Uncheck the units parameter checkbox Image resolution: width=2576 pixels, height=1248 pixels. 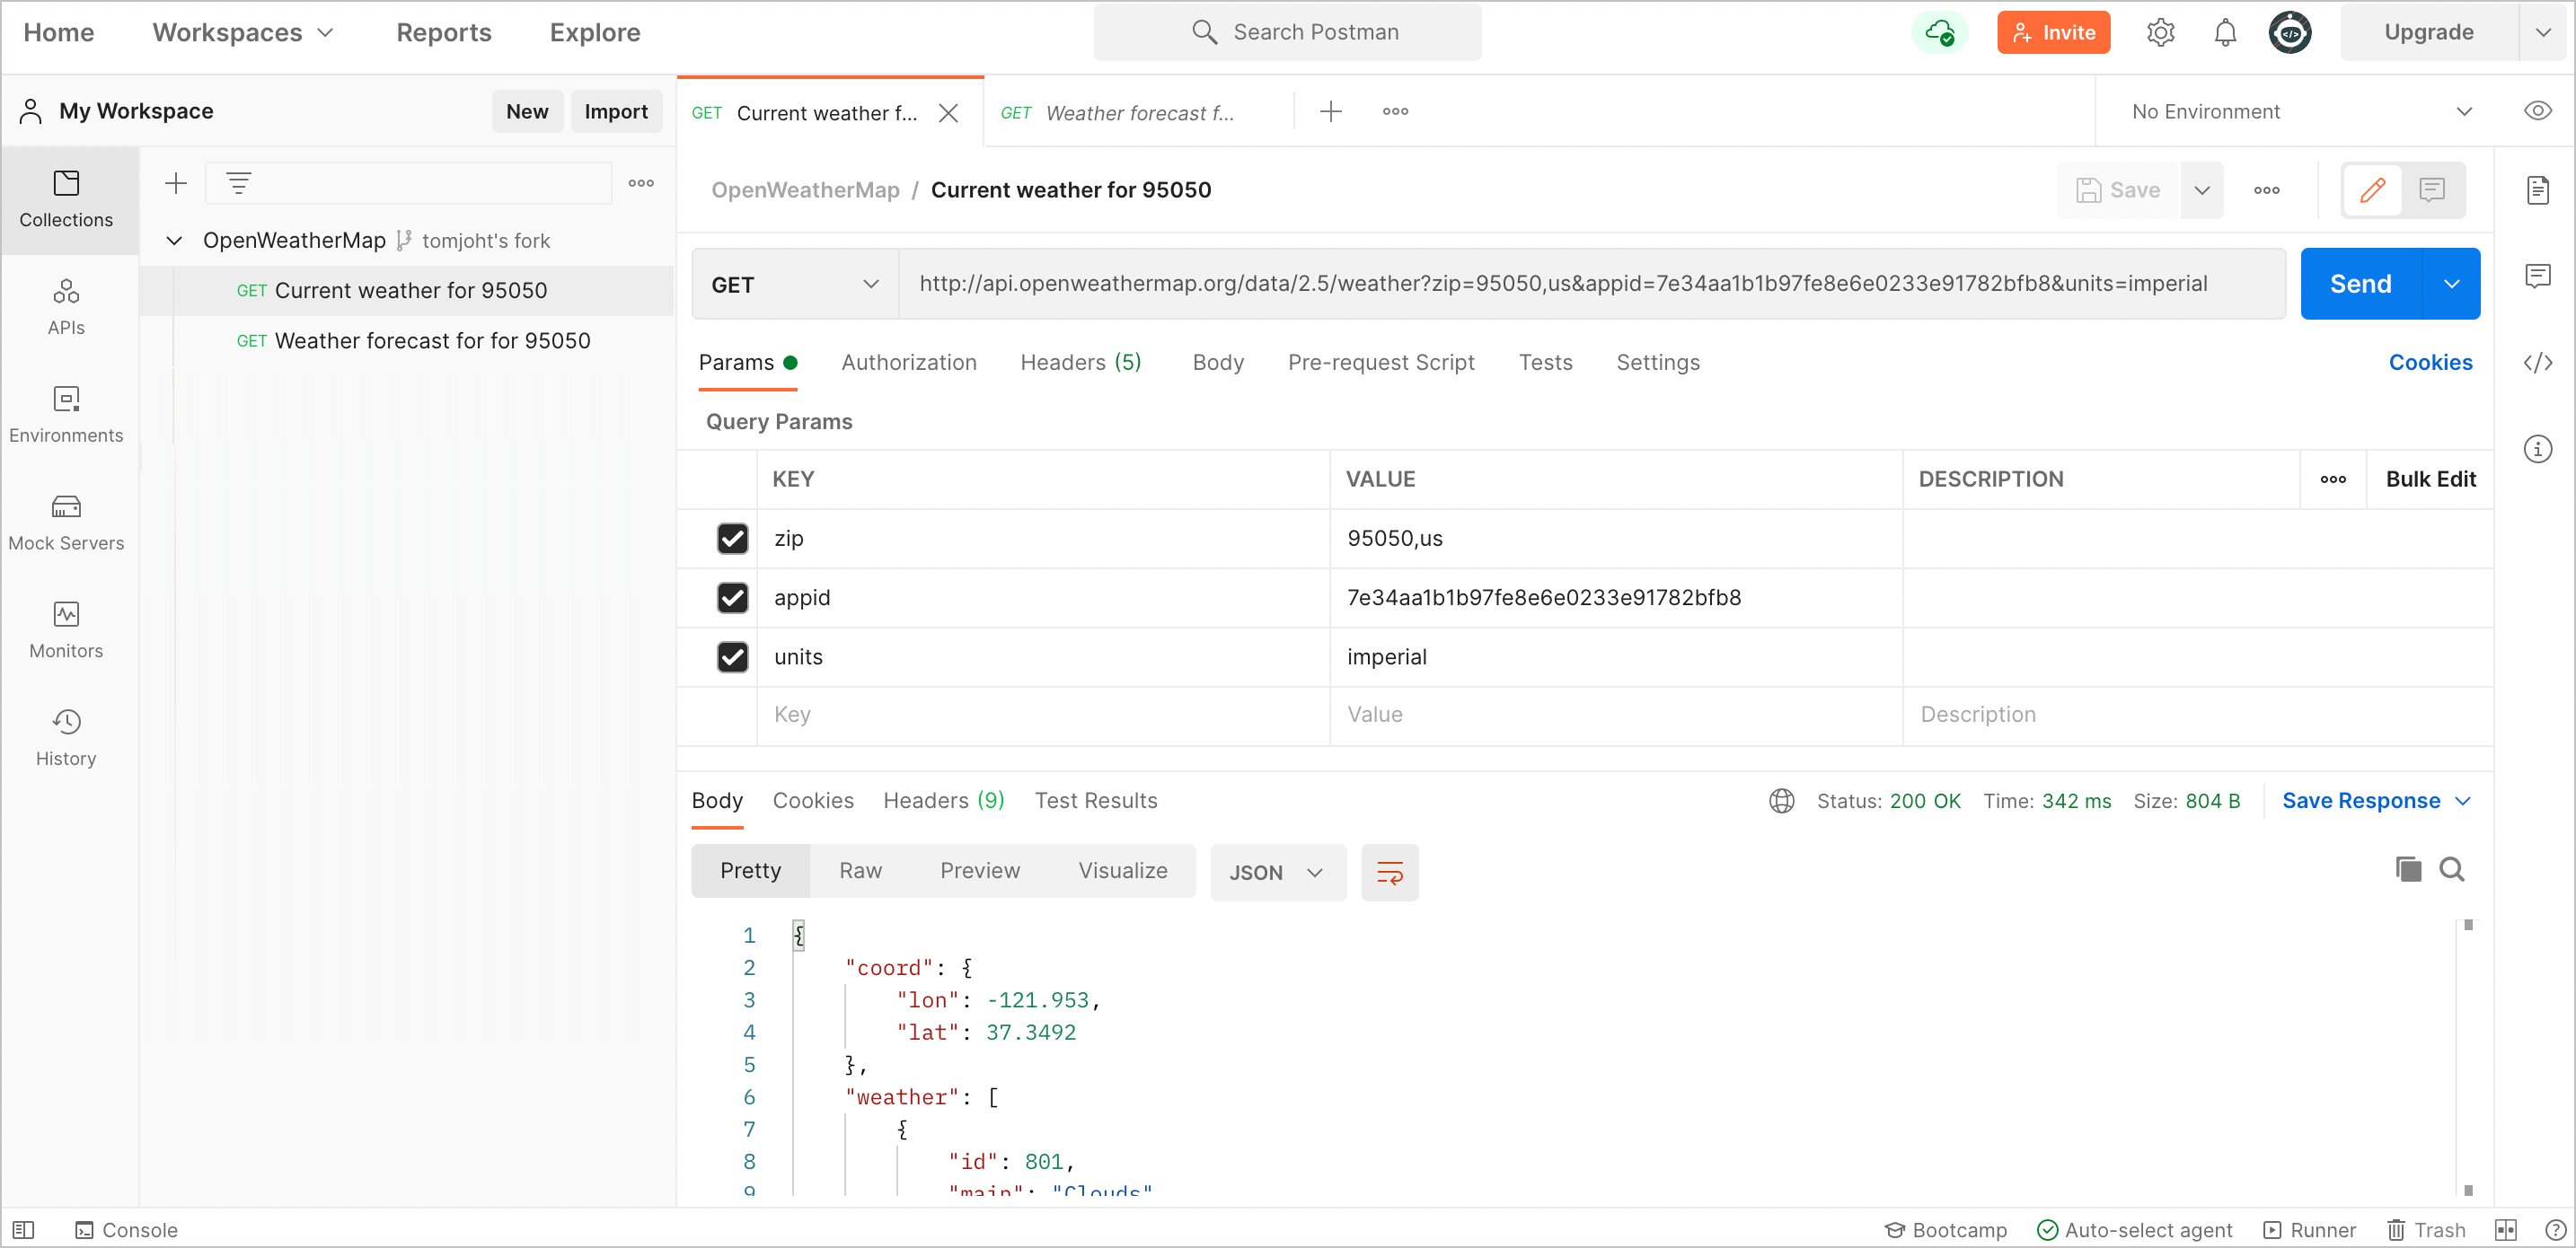point(732,657)
